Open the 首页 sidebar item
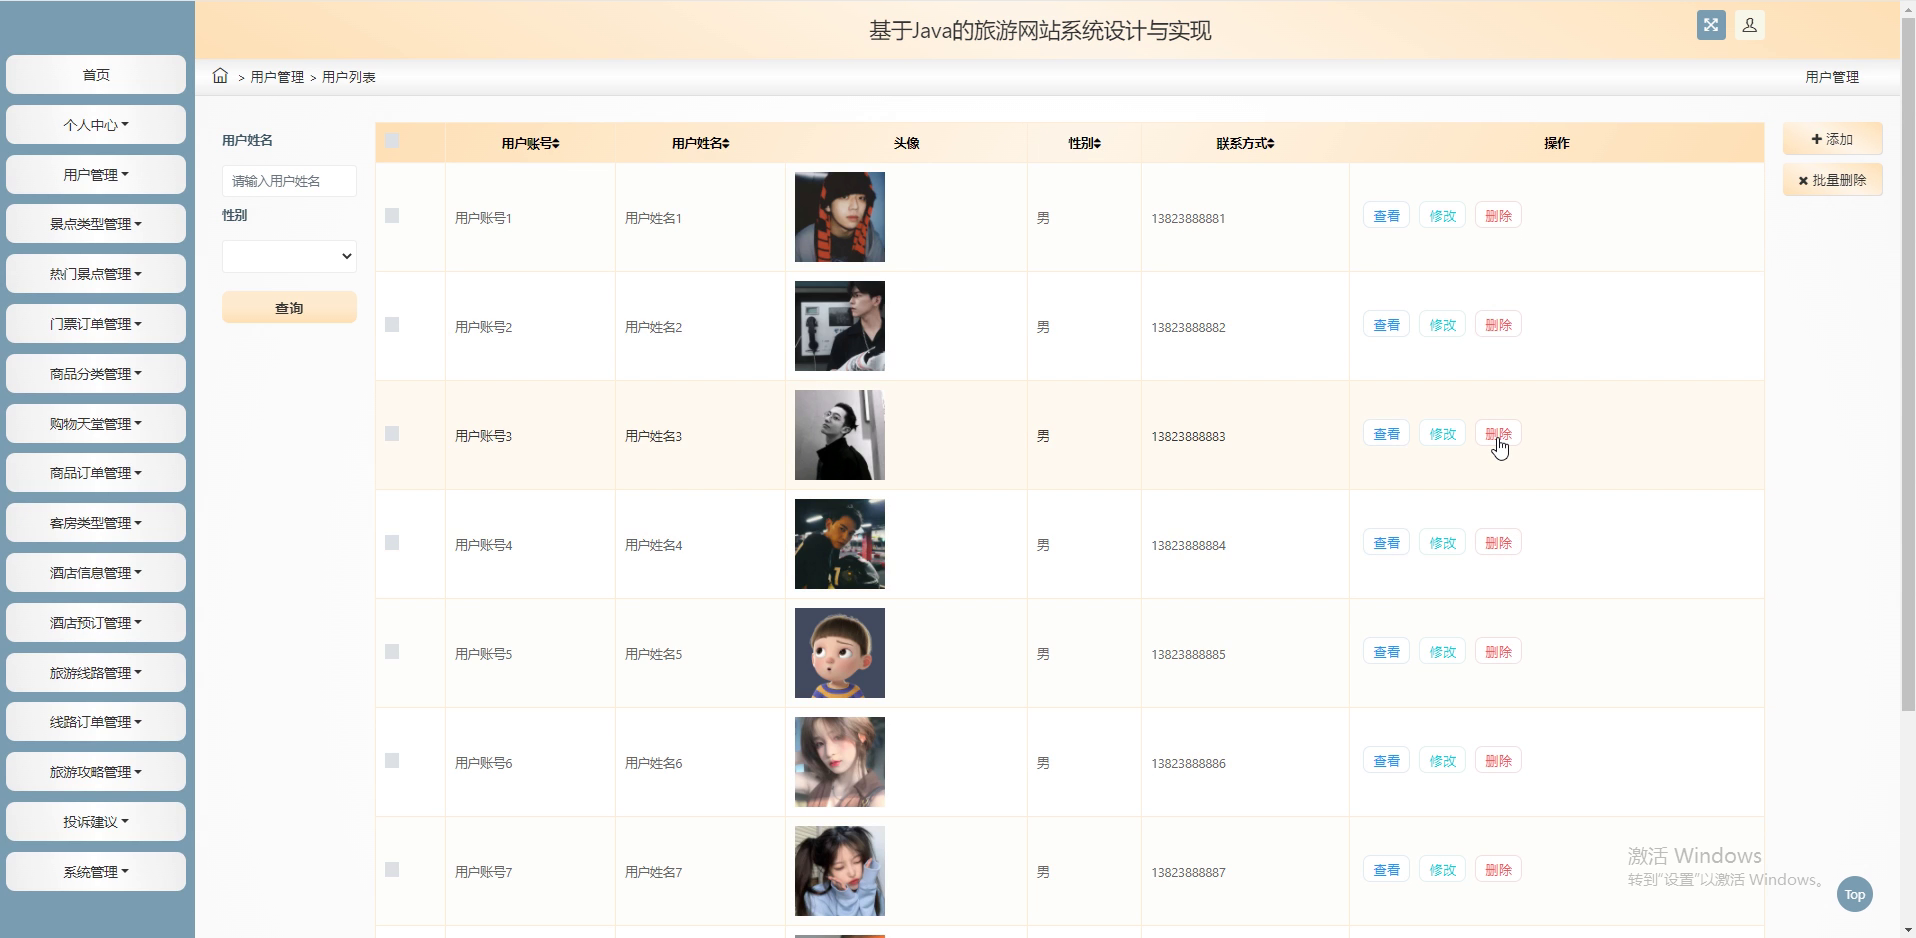This screenshot has height=938, width=1916. pyautogui.click(x=96, y=75)
